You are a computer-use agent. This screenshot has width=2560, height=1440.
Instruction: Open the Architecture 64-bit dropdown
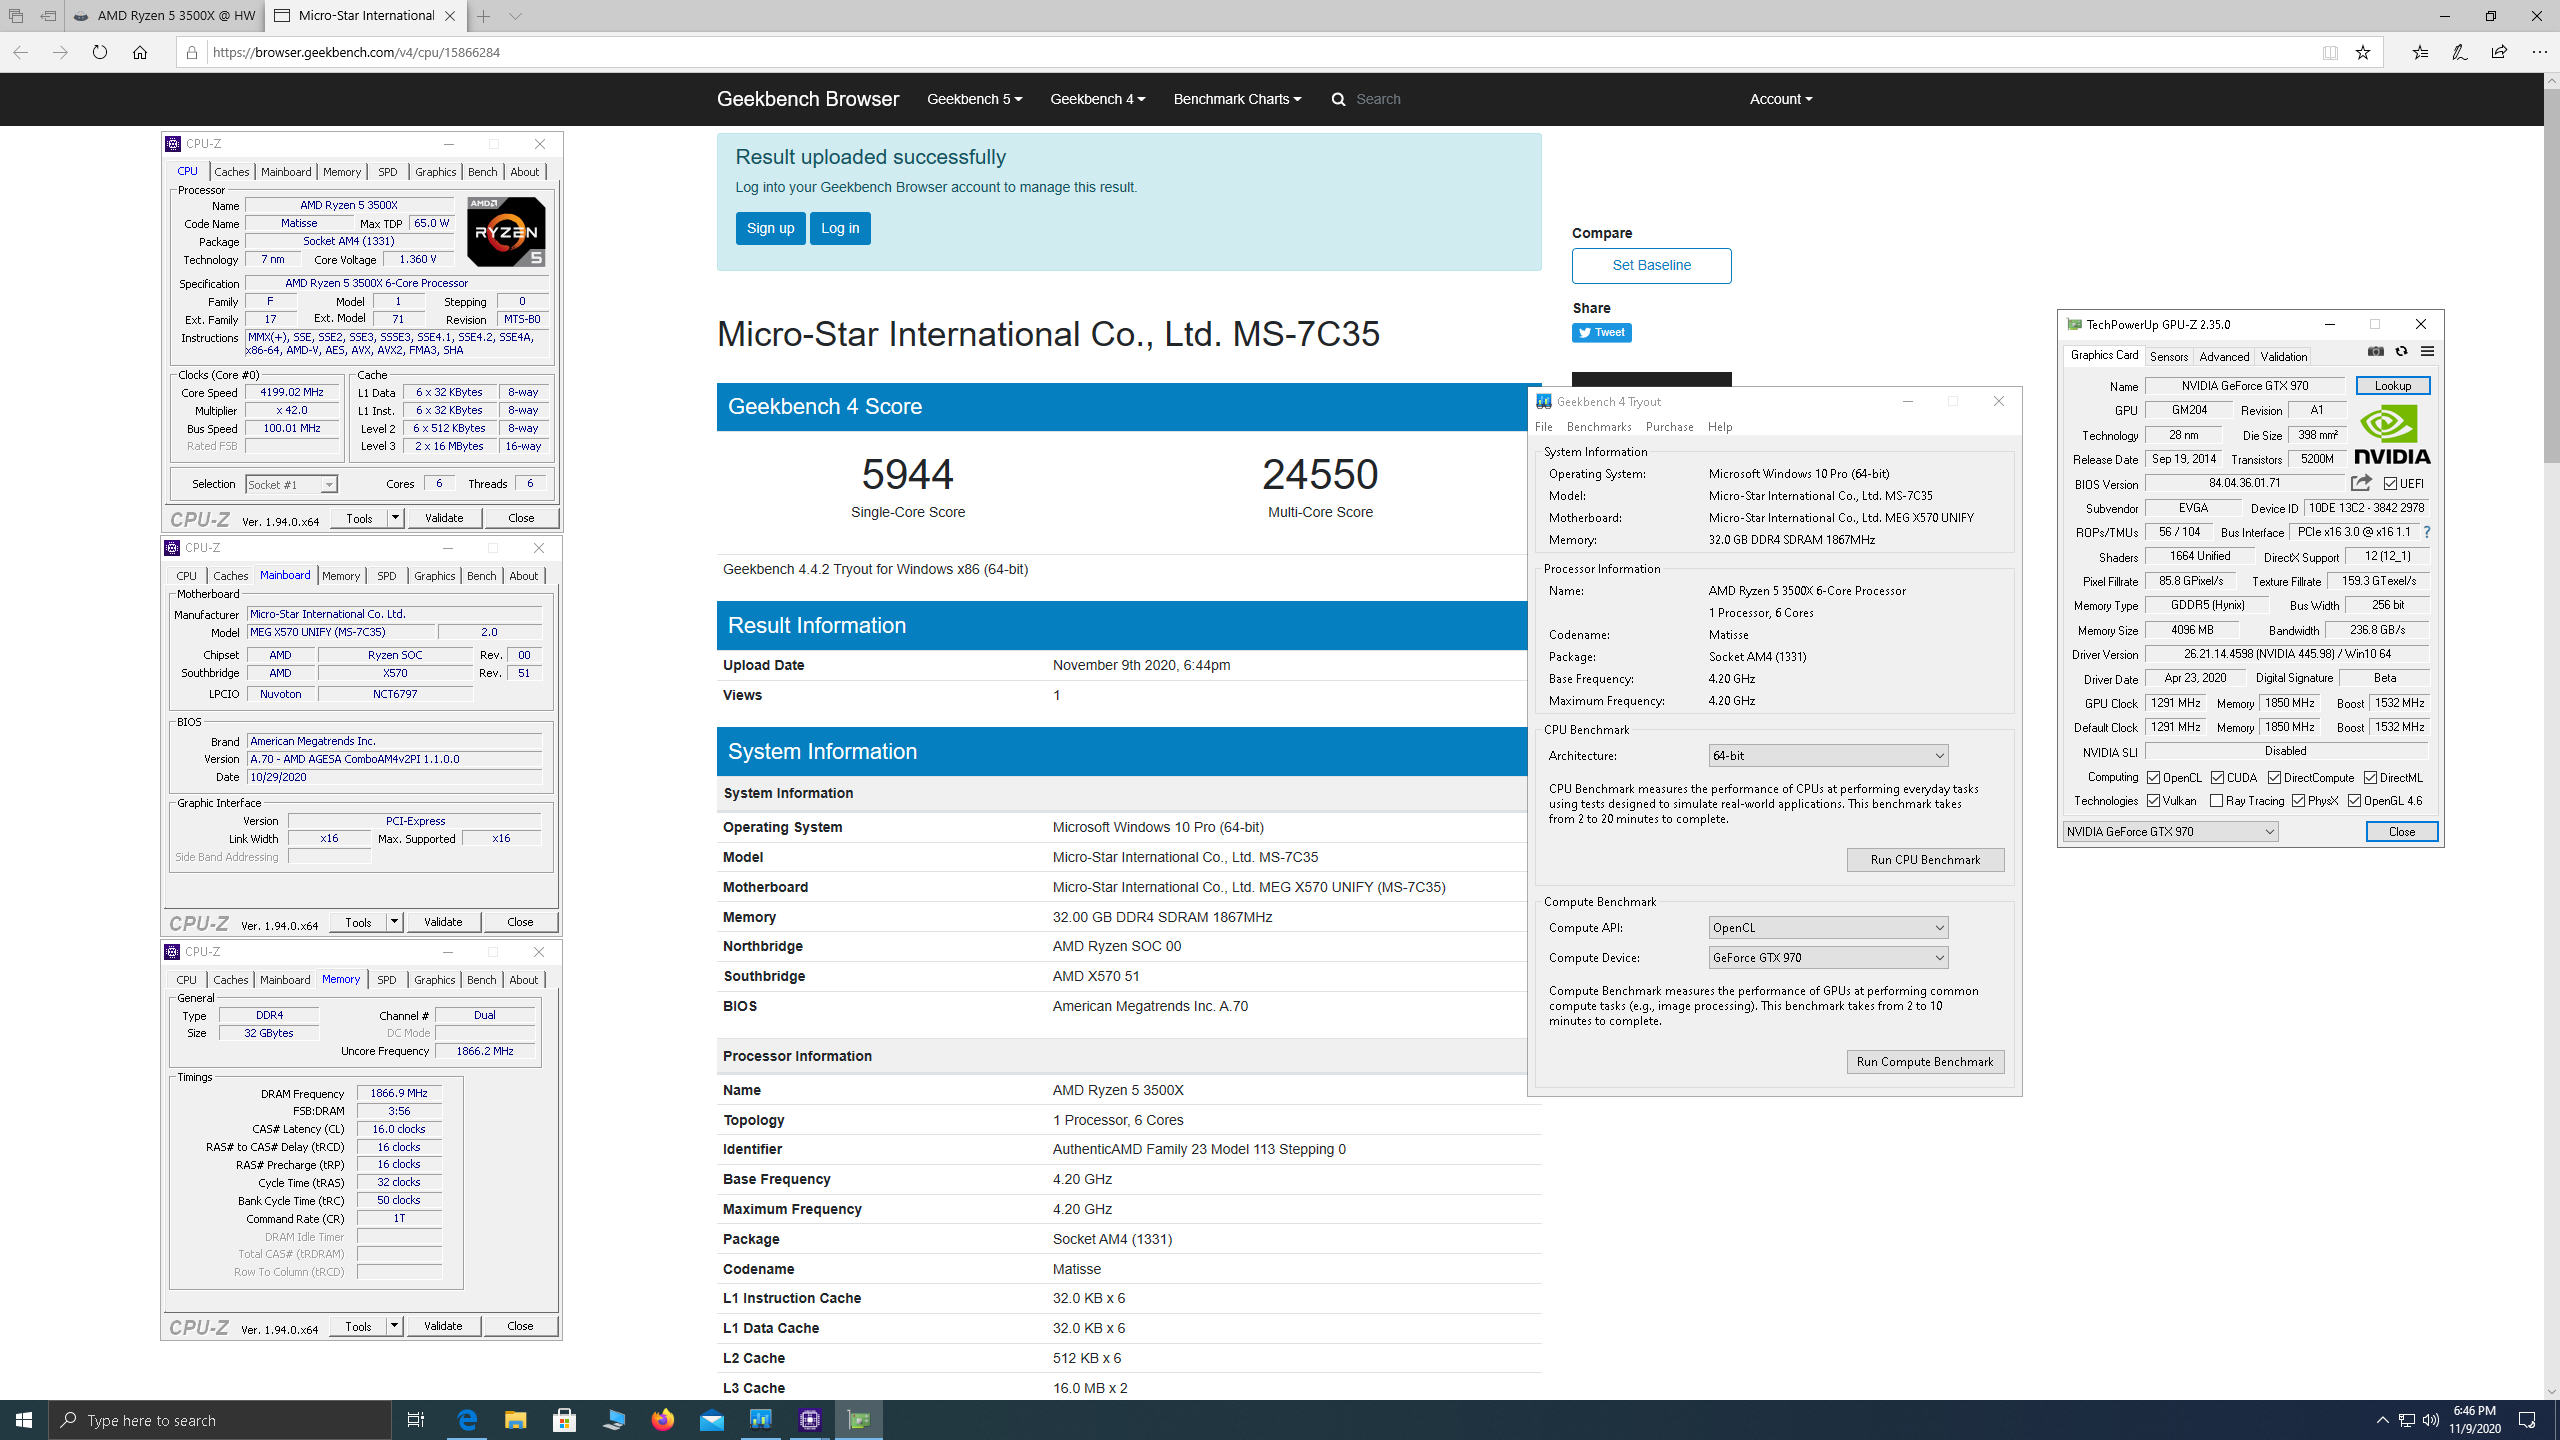pos(1828,755)
